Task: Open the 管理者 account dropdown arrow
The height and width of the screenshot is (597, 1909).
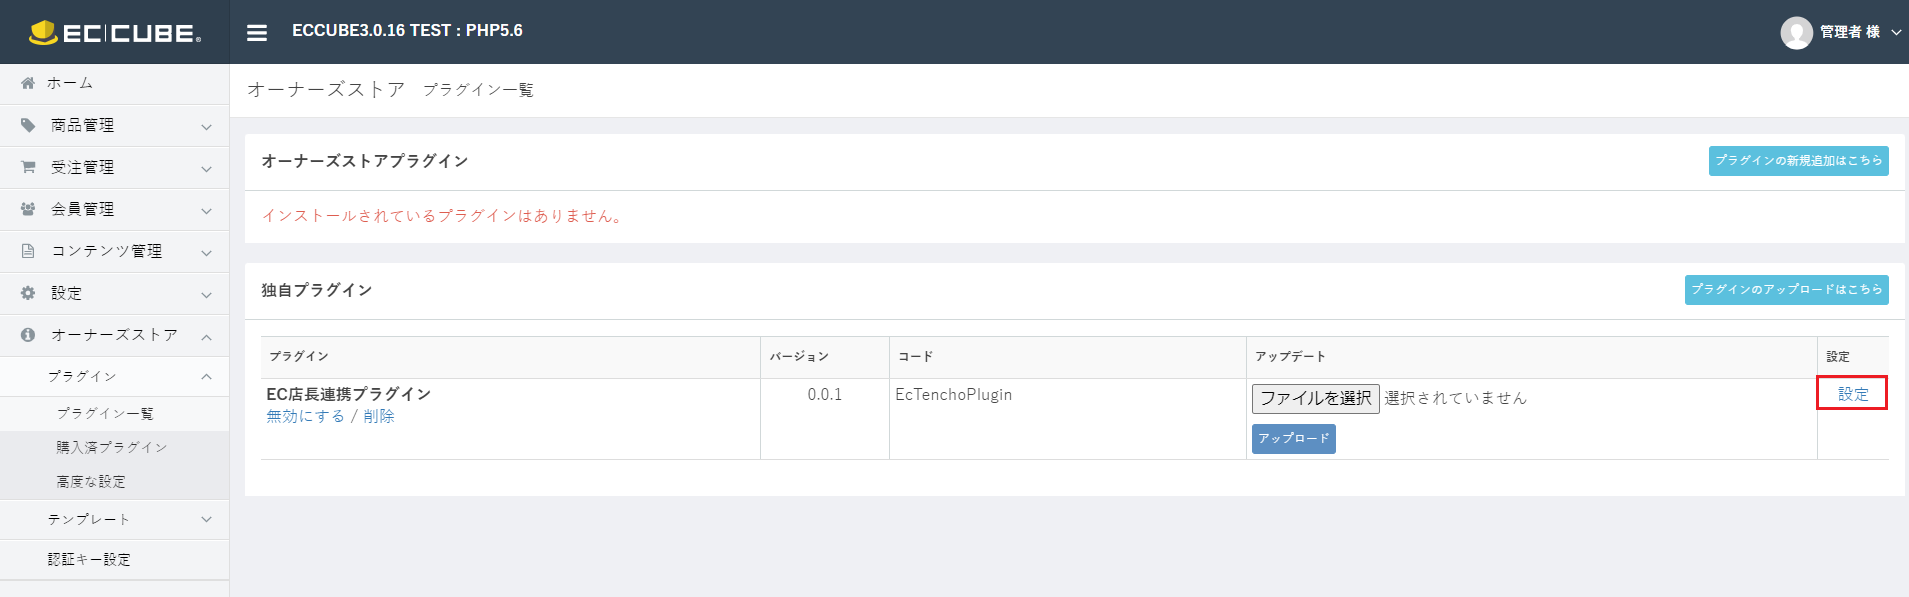Action: [1896, 33]
